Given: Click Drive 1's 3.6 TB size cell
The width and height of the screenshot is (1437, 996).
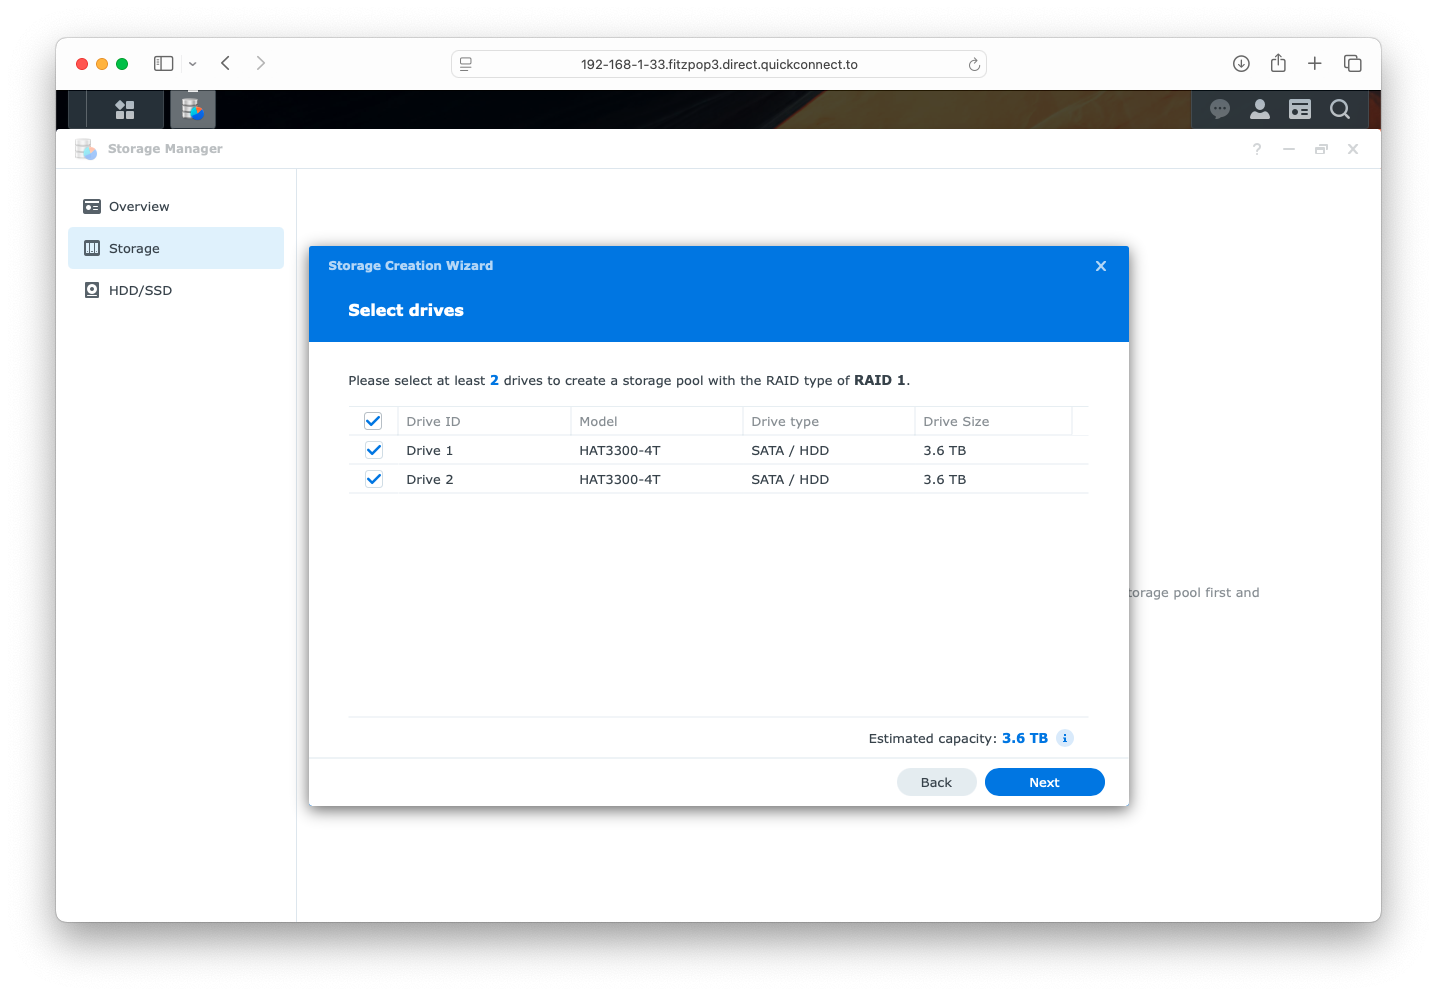Looking at the screenshot, I should click(x=945, y=450).
